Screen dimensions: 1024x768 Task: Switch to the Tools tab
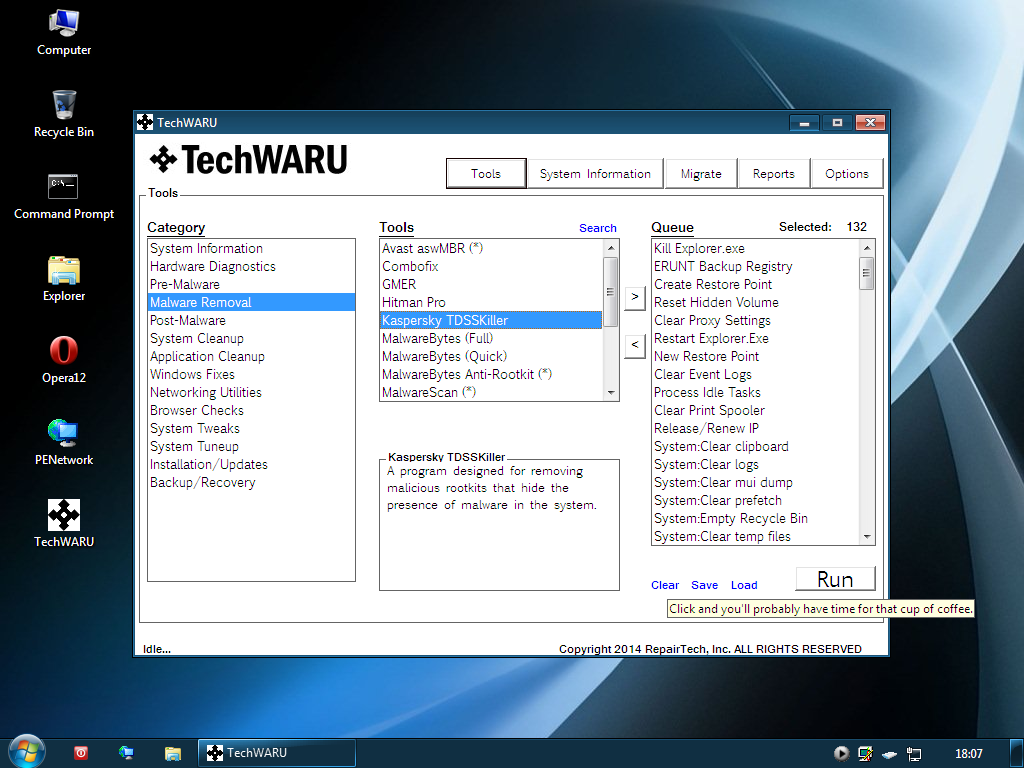[486, 174]
